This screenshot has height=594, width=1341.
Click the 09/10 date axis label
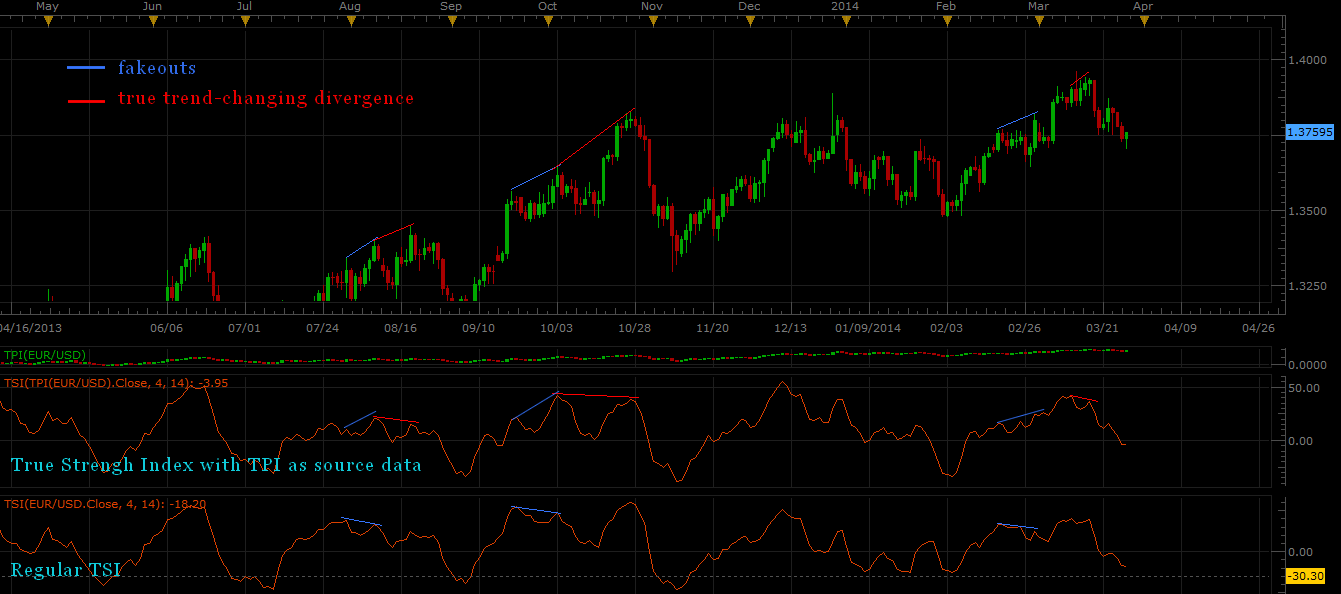478,327
